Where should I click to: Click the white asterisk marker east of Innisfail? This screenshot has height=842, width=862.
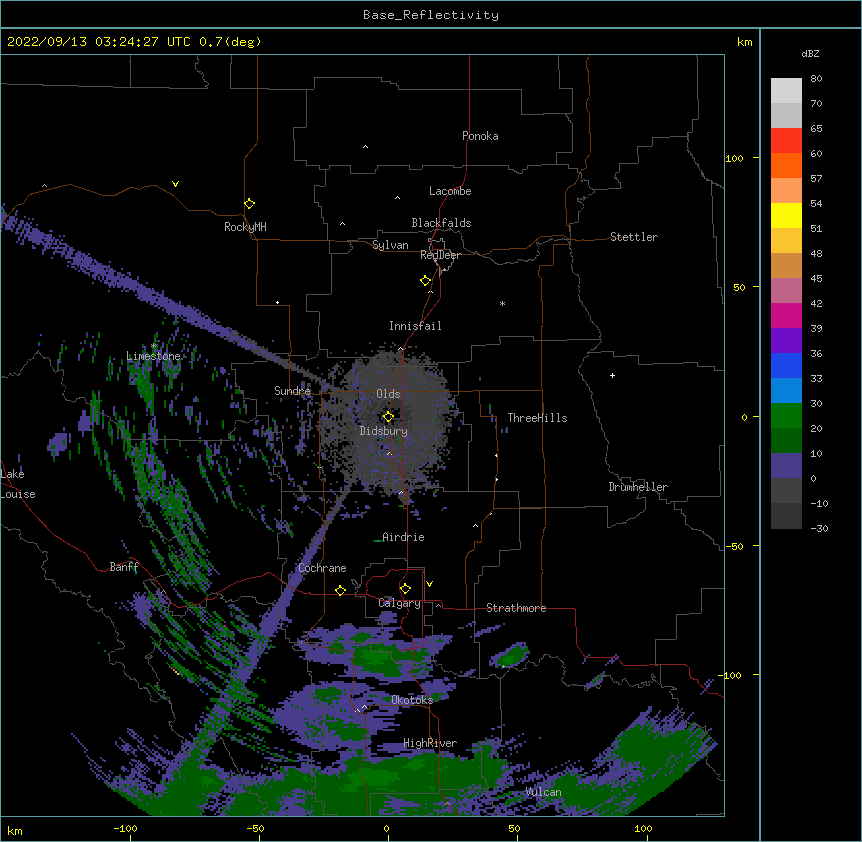[x=502, y=303]
